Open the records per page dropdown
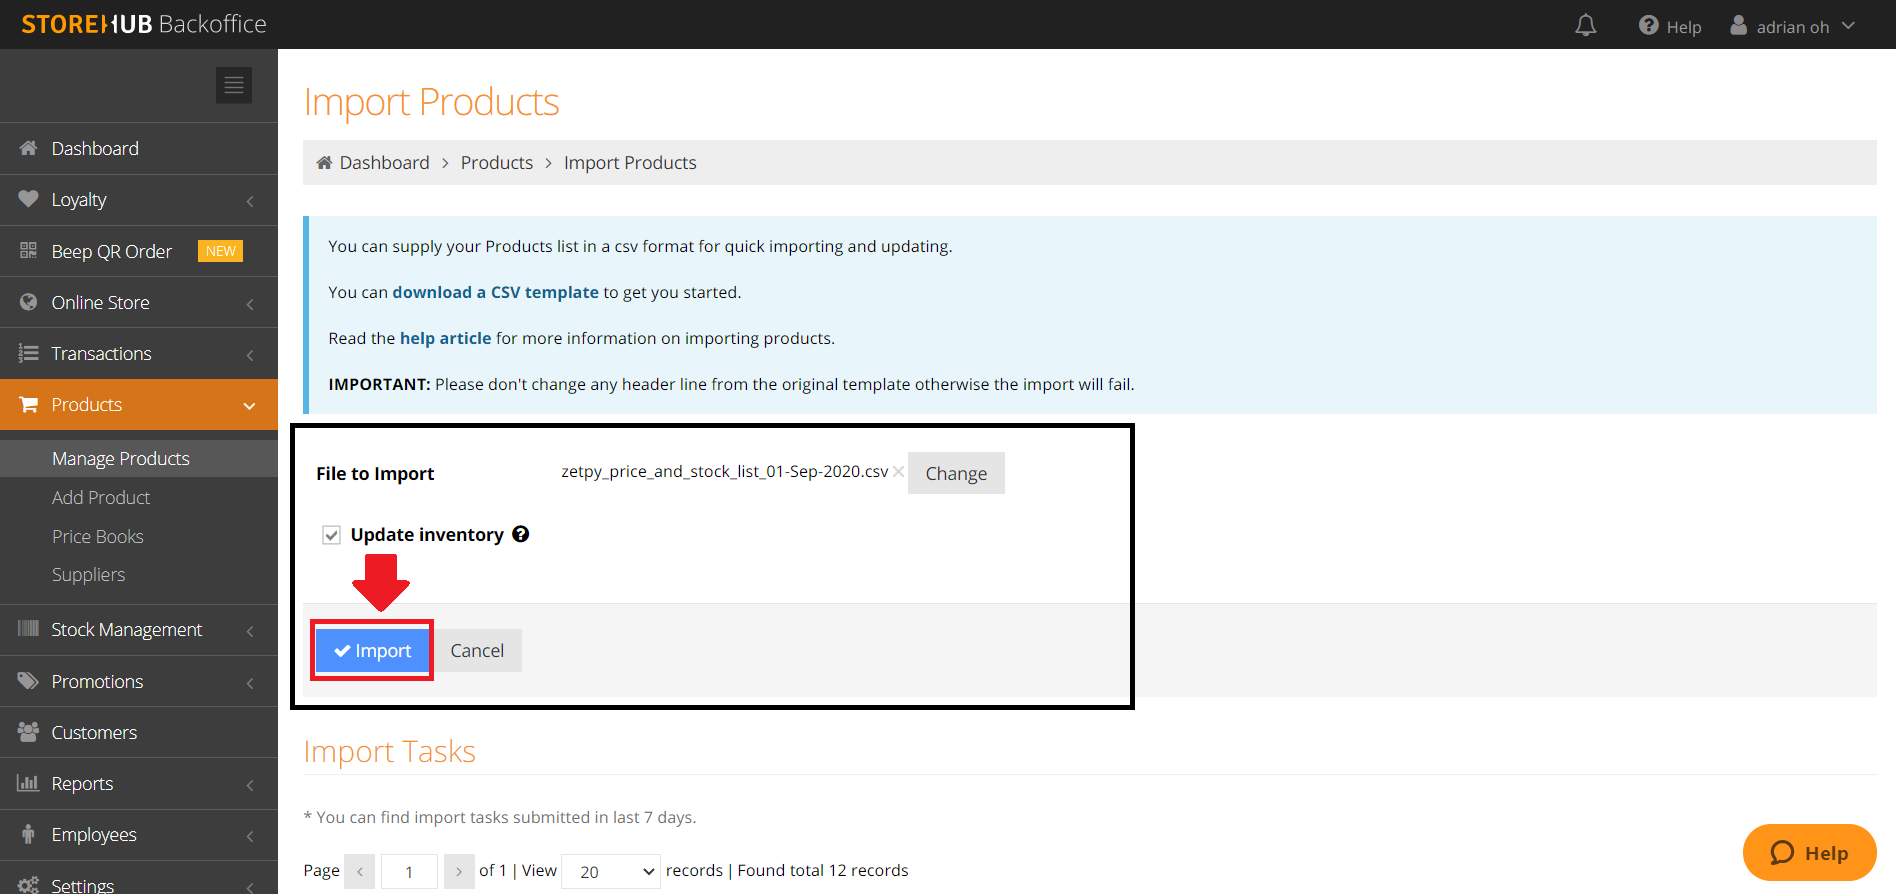 tap(611, 871)
